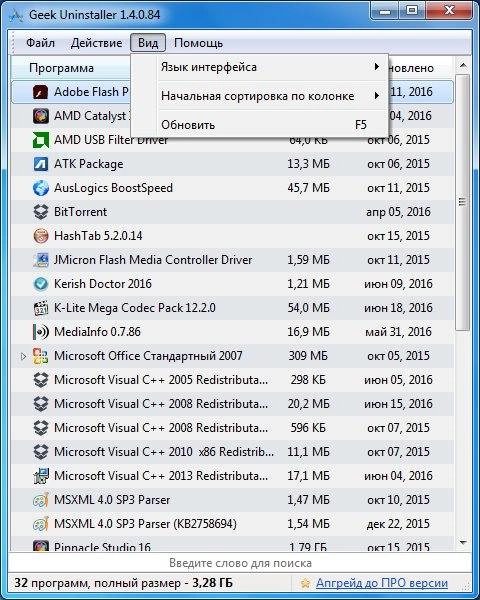
Task: Click the Kerish Doctor 2016 icon
Action: click(x=40, y=284)
